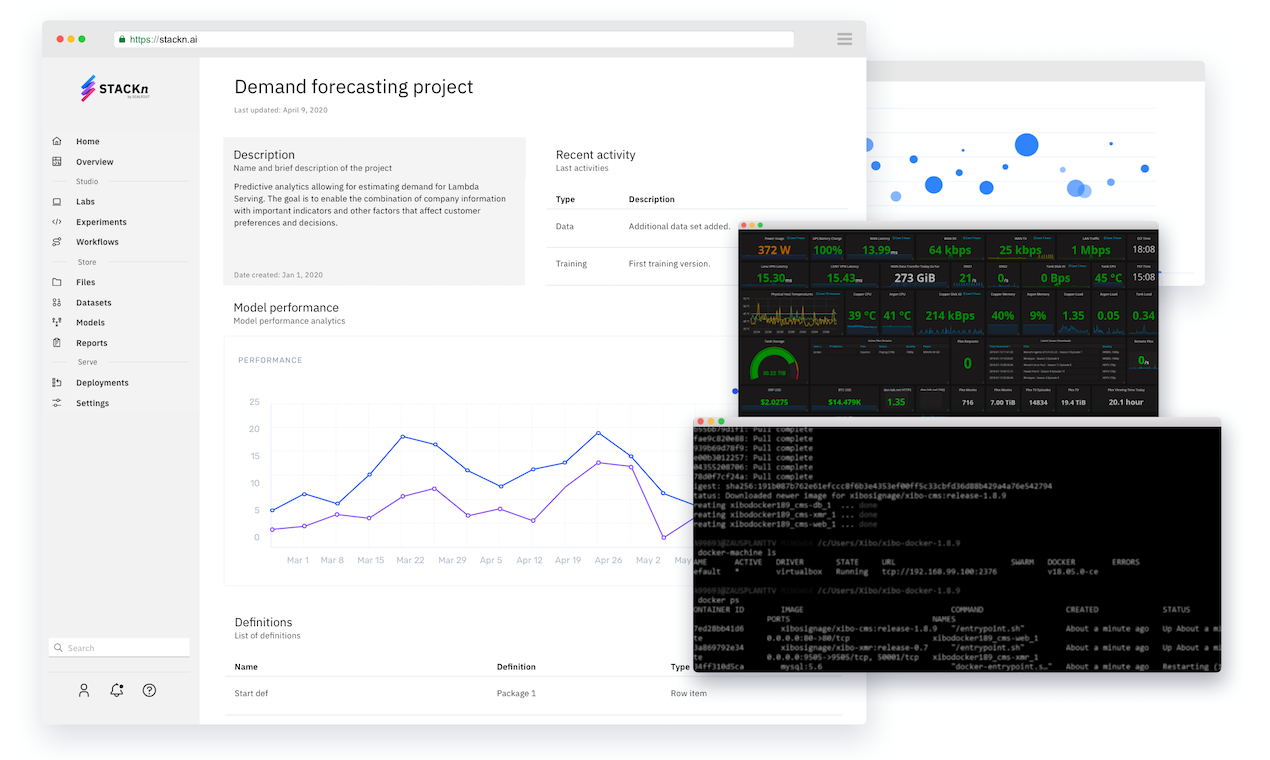The image size is (1270, 760).
Task: Open Overview page label
Action: (x=95, y=162)
